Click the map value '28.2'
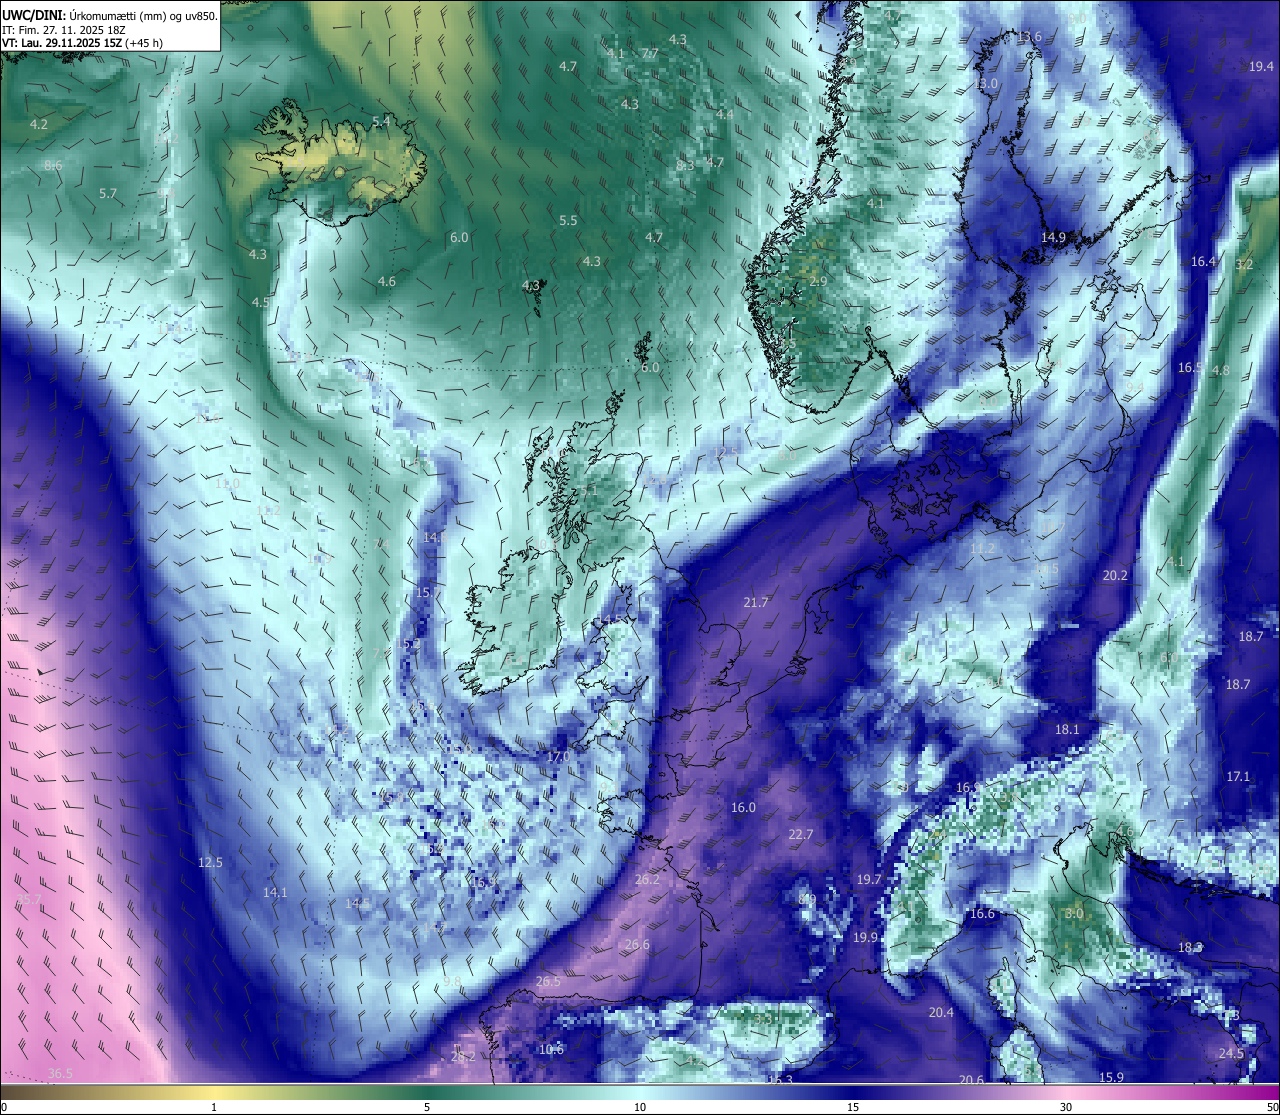The height and width of the screenshot is (1115, 1280). pyautogui.click(x=463, y=1056)
